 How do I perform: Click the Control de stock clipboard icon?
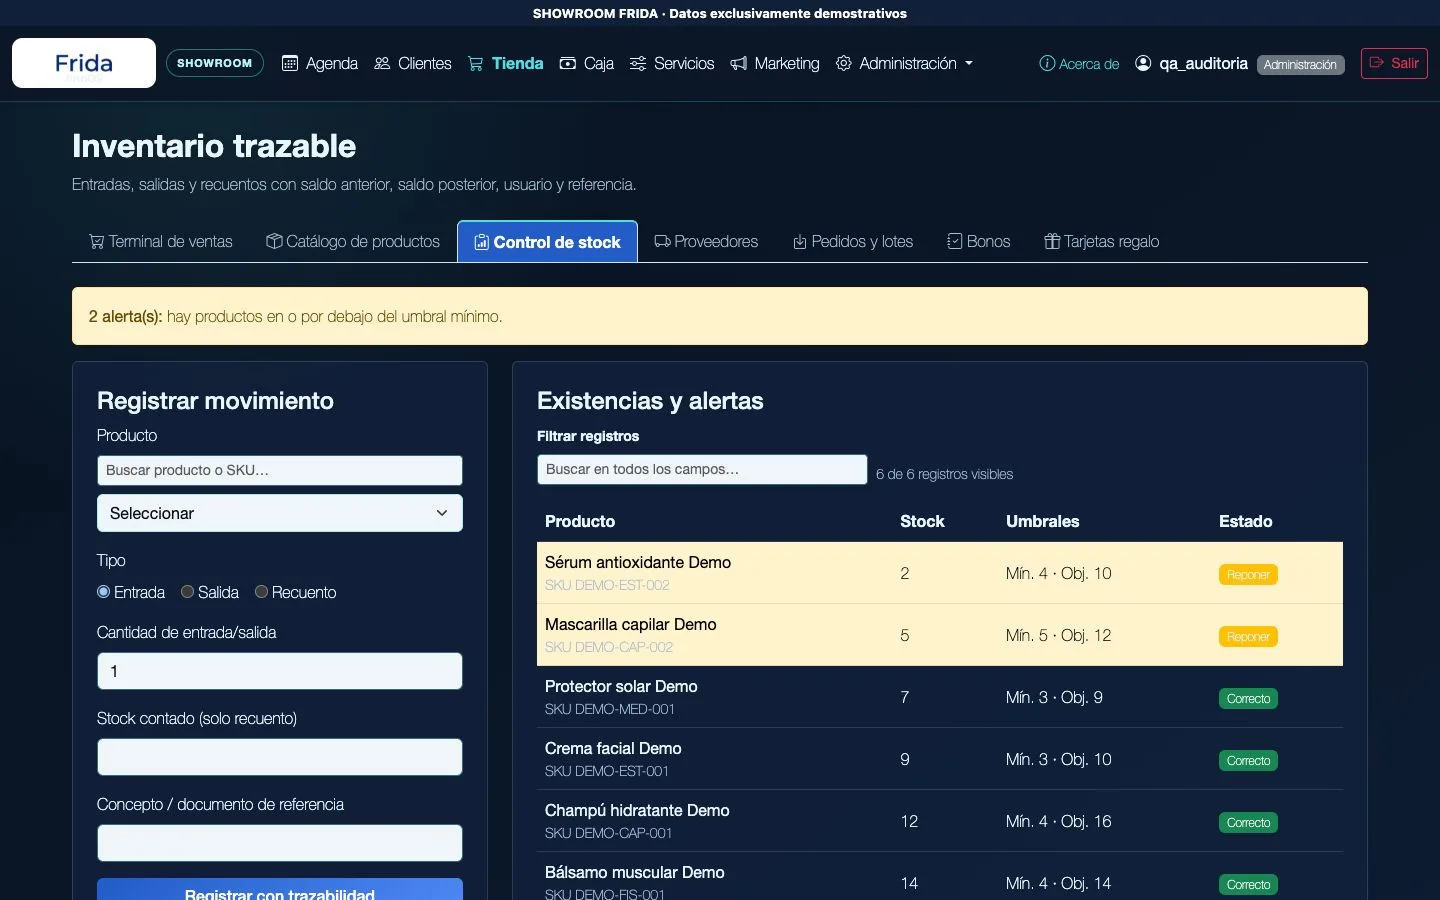[x=482, y=242]
